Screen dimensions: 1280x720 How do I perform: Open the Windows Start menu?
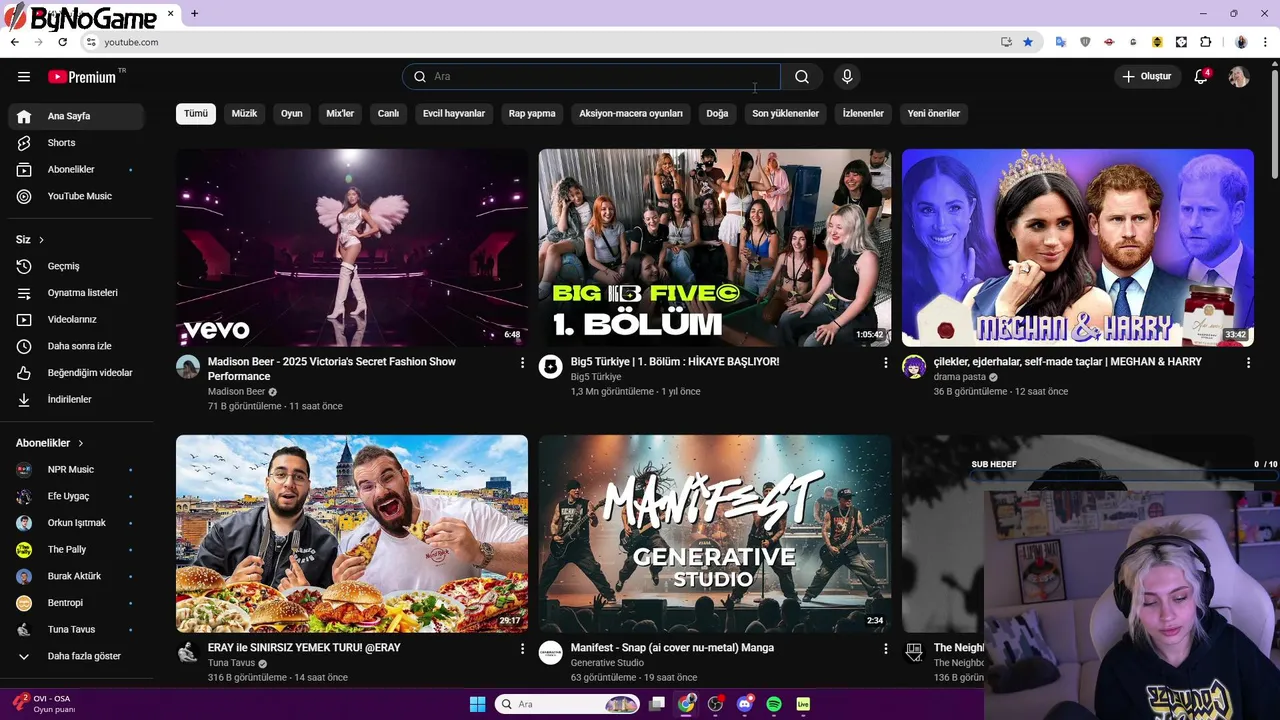coord(477,704)
